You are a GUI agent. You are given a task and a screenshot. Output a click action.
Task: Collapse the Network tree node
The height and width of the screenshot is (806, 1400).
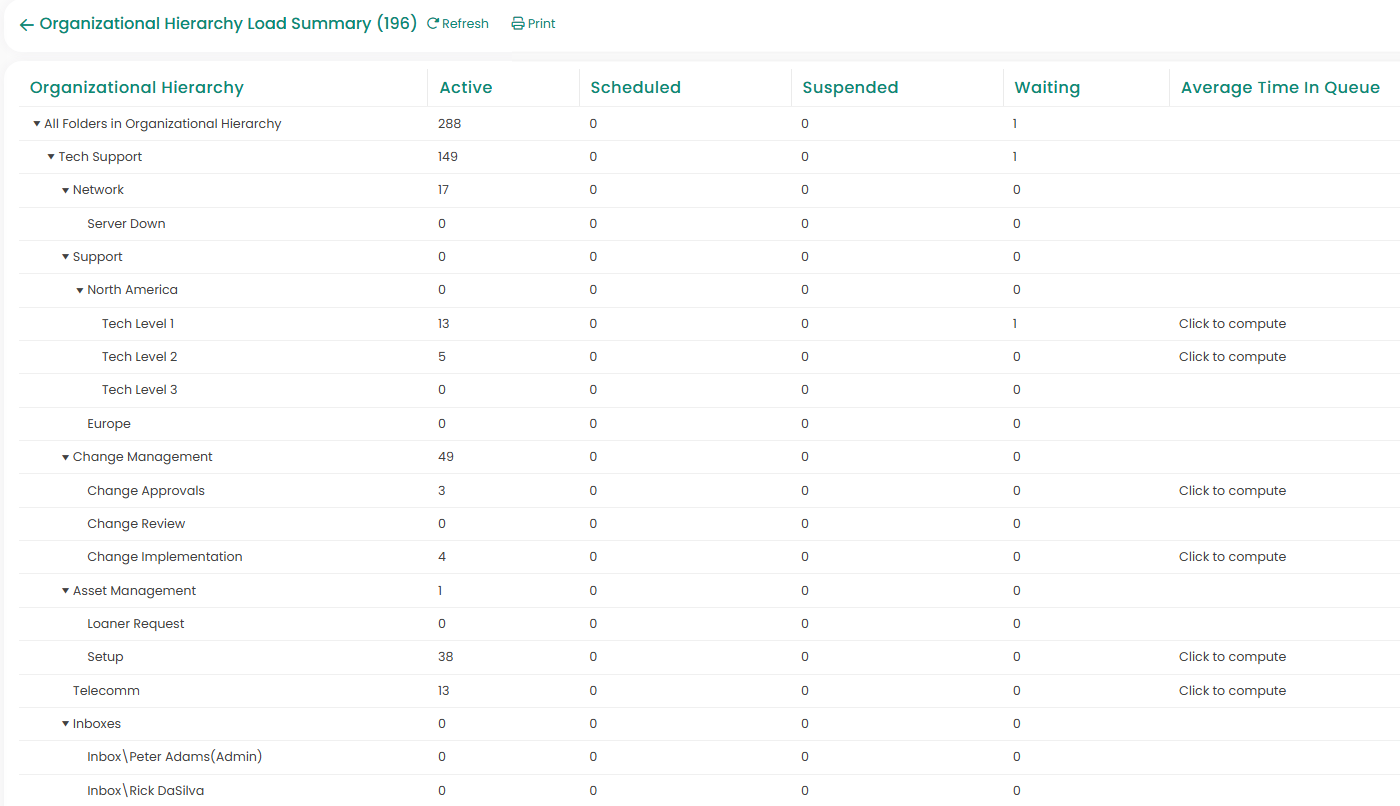tap(66, 190)
